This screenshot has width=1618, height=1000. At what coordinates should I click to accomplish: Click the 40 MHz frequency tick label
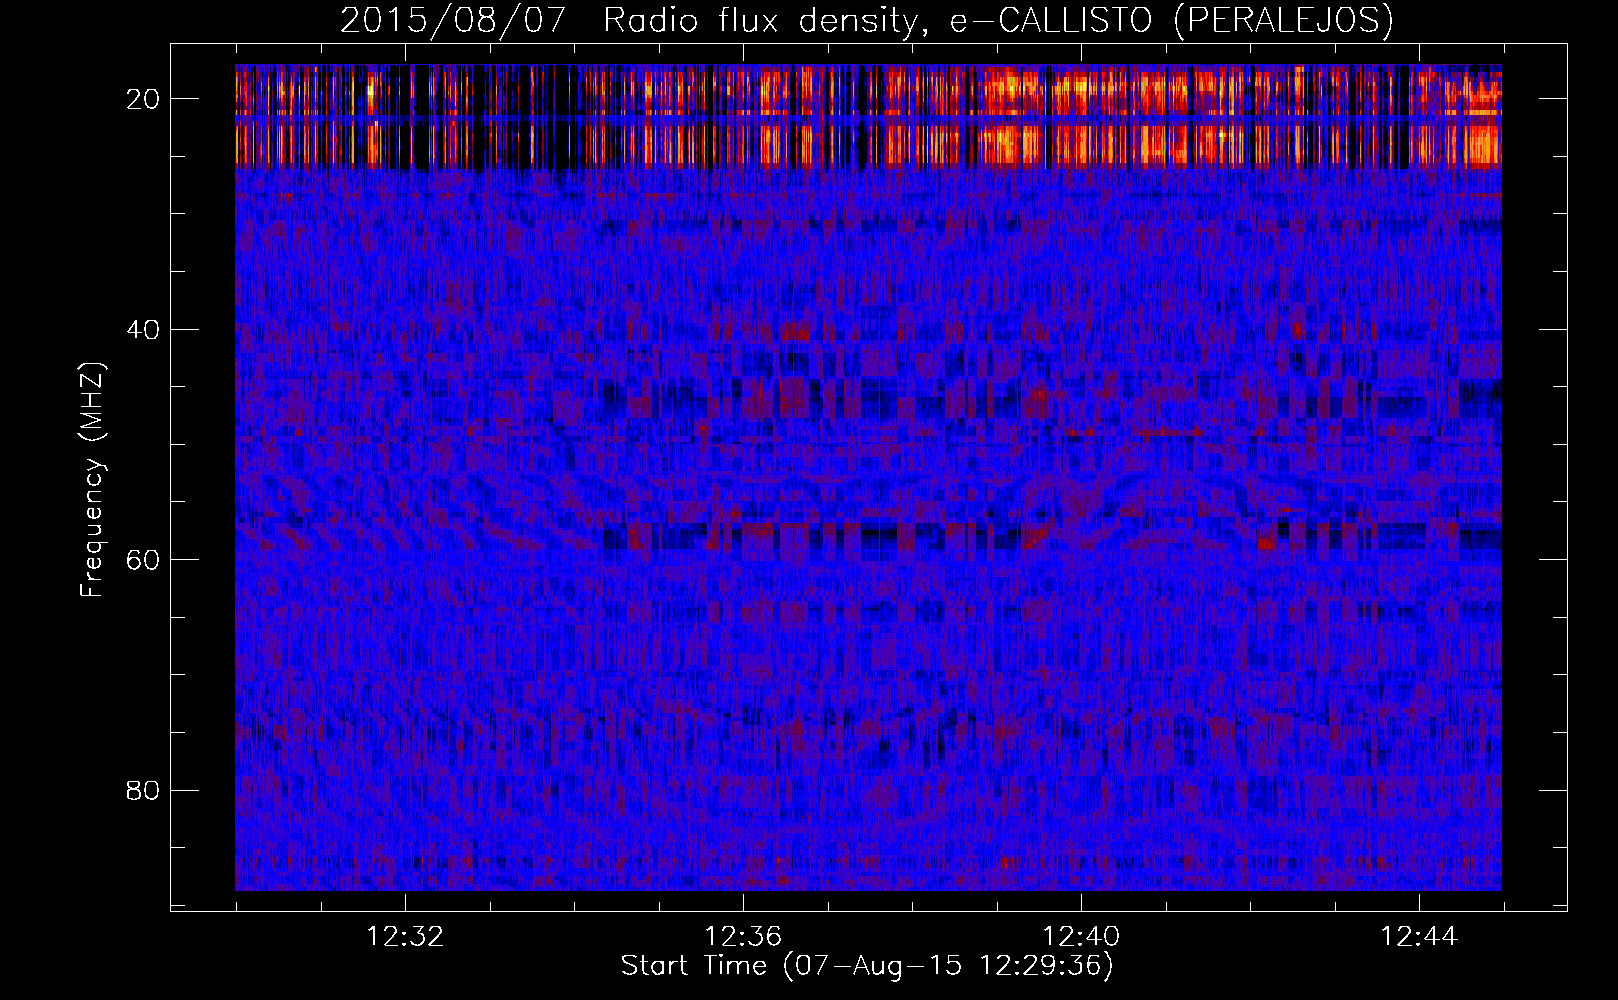pos(143,329)
